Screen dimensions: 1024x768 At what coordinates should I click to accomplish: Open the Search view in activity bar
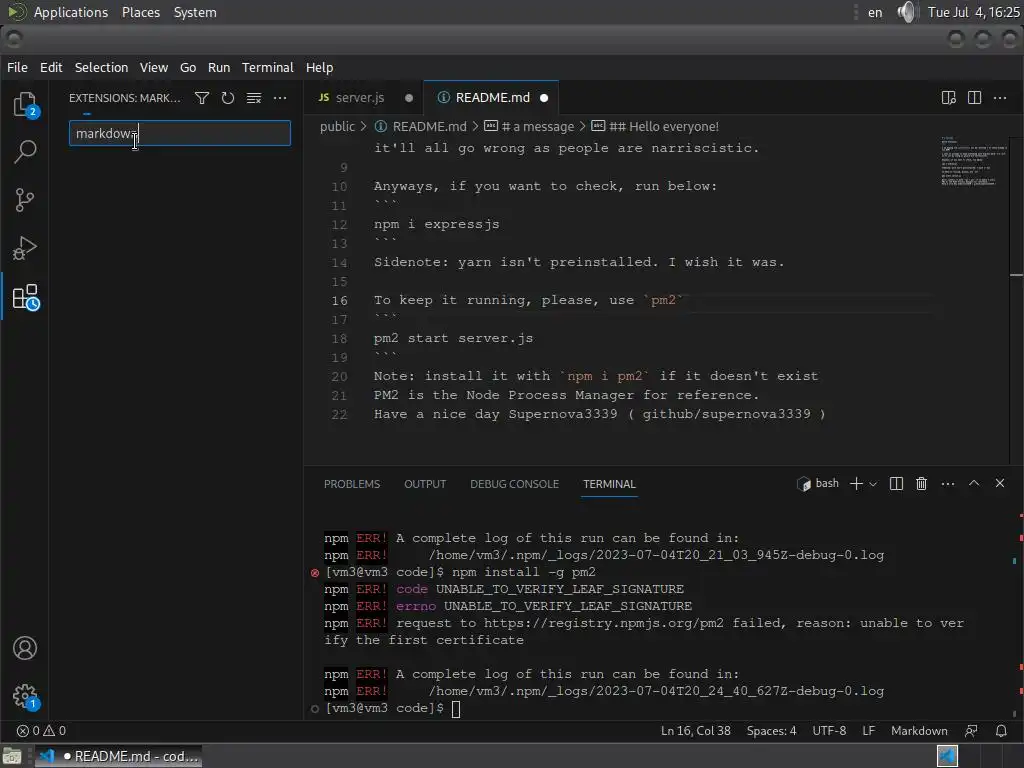click(x=25, y=152)
